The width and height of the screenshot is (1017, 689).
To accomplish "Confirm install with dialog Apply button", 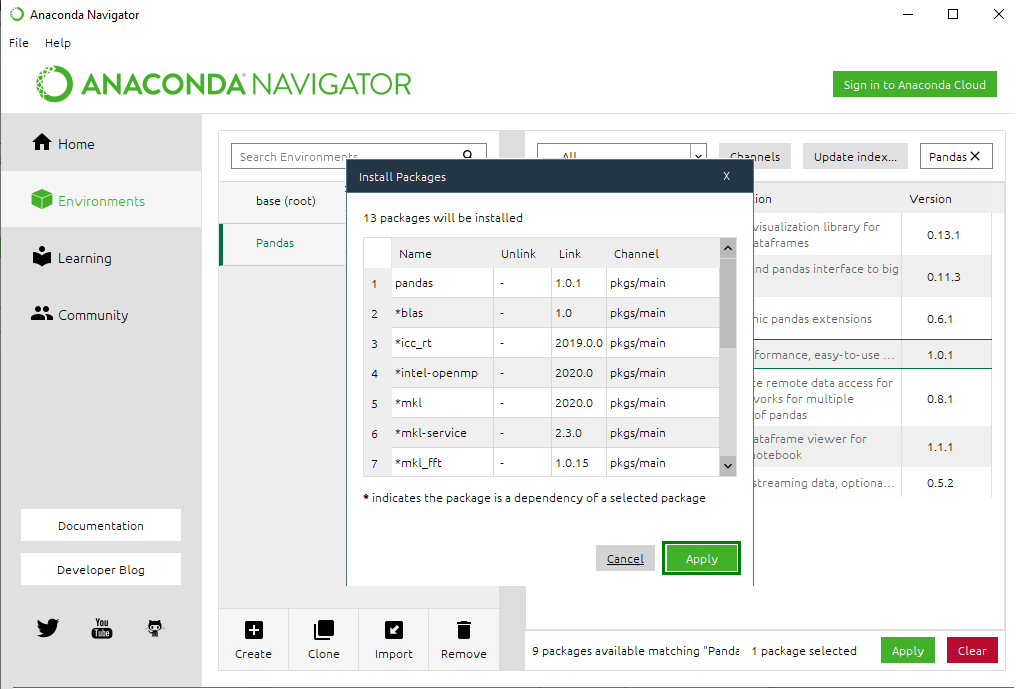I will [x=701, y=559].
